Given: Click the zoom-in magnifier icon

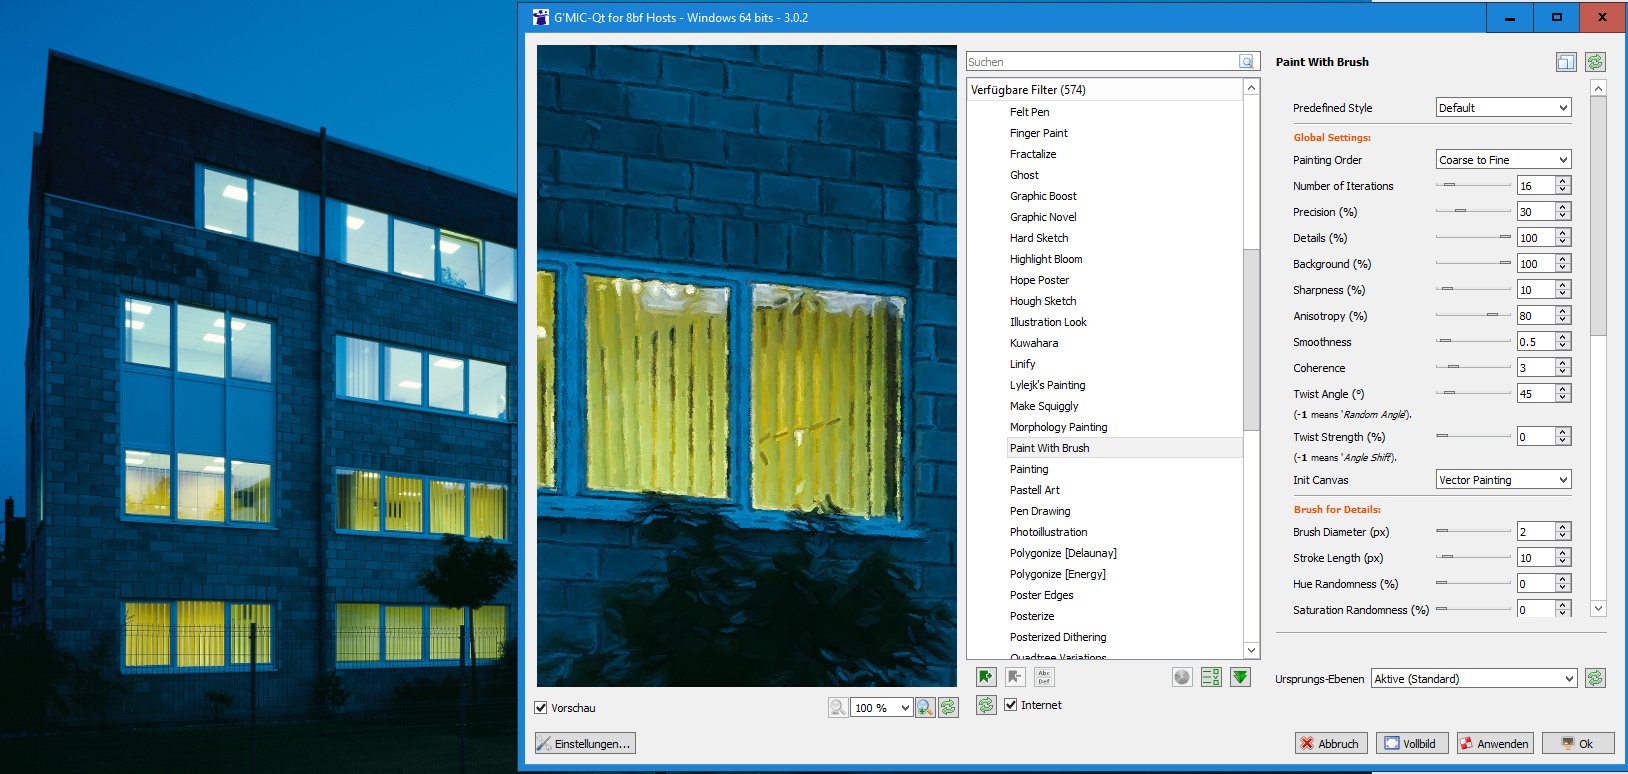Looking at the screenshot, I should tap(925, 708).
